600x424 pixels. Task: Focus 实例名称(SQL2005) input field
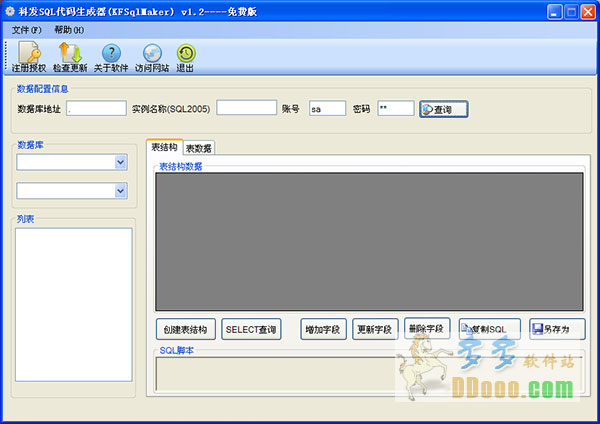coord(246,108)
